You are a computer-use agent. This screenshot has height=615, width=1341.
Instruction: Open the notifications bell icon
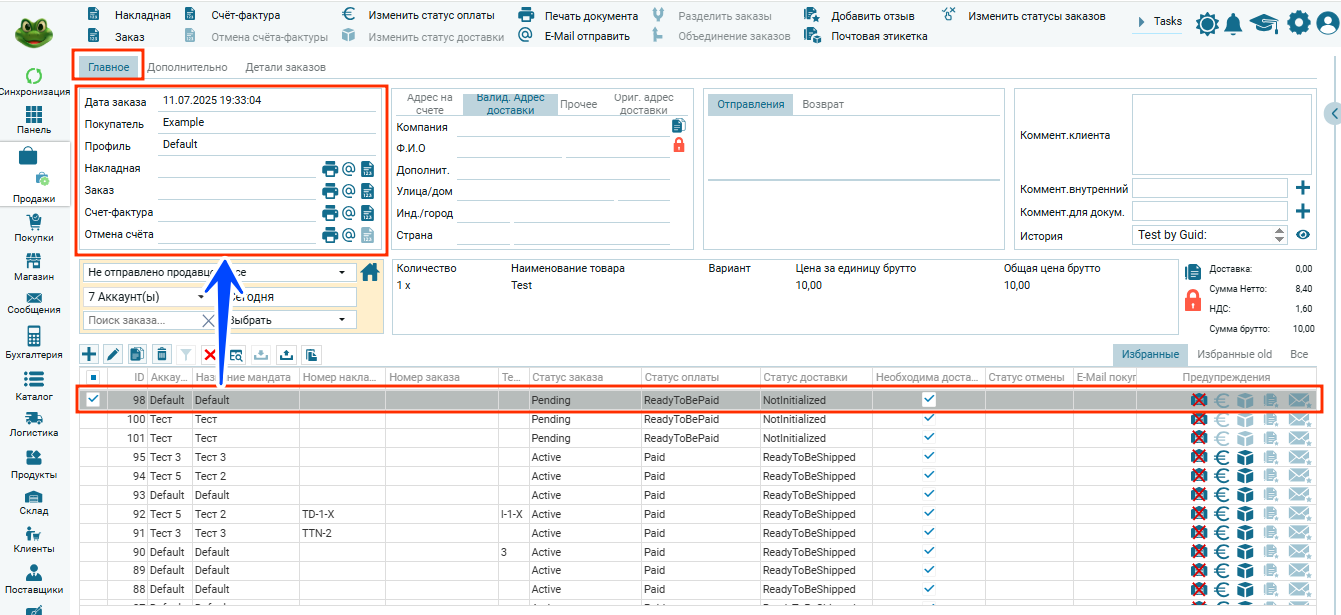click(x=1234, y=24)
